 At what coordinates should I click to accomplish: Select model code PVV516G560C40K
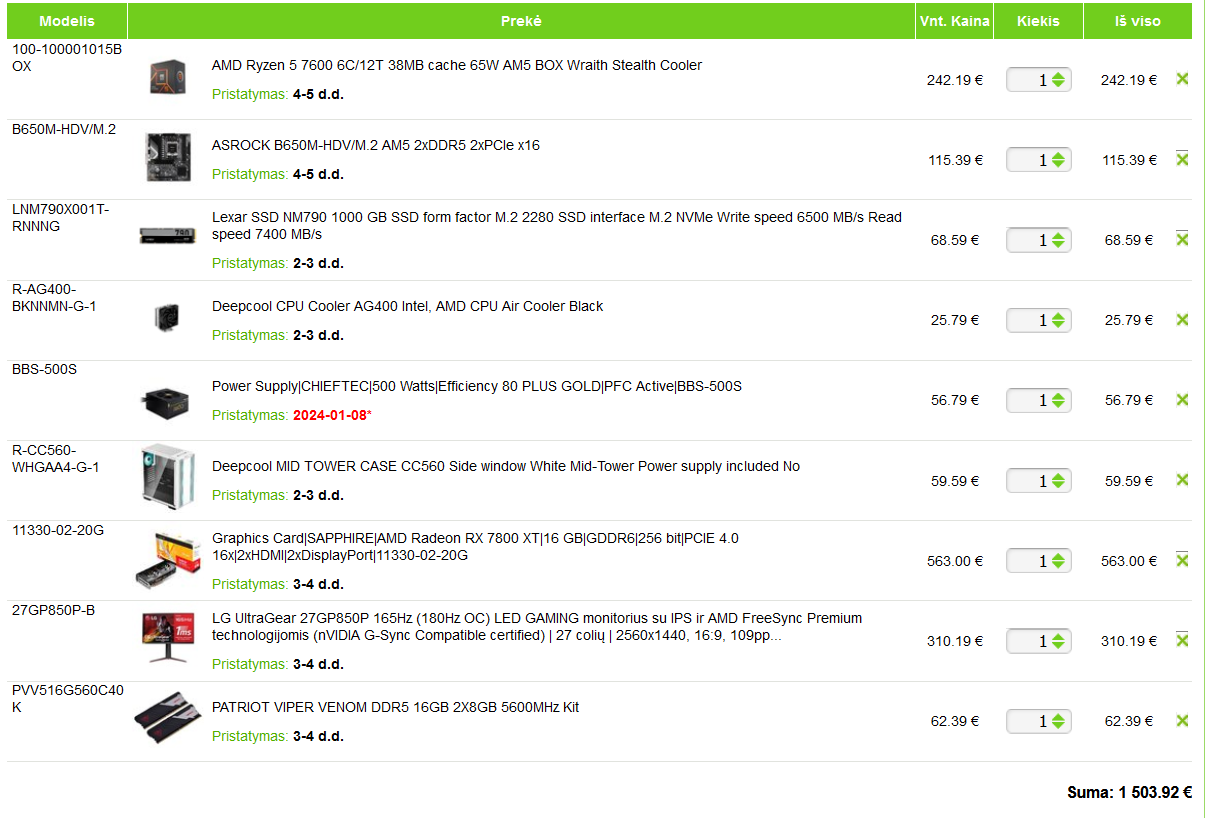[x=68, y=698]
